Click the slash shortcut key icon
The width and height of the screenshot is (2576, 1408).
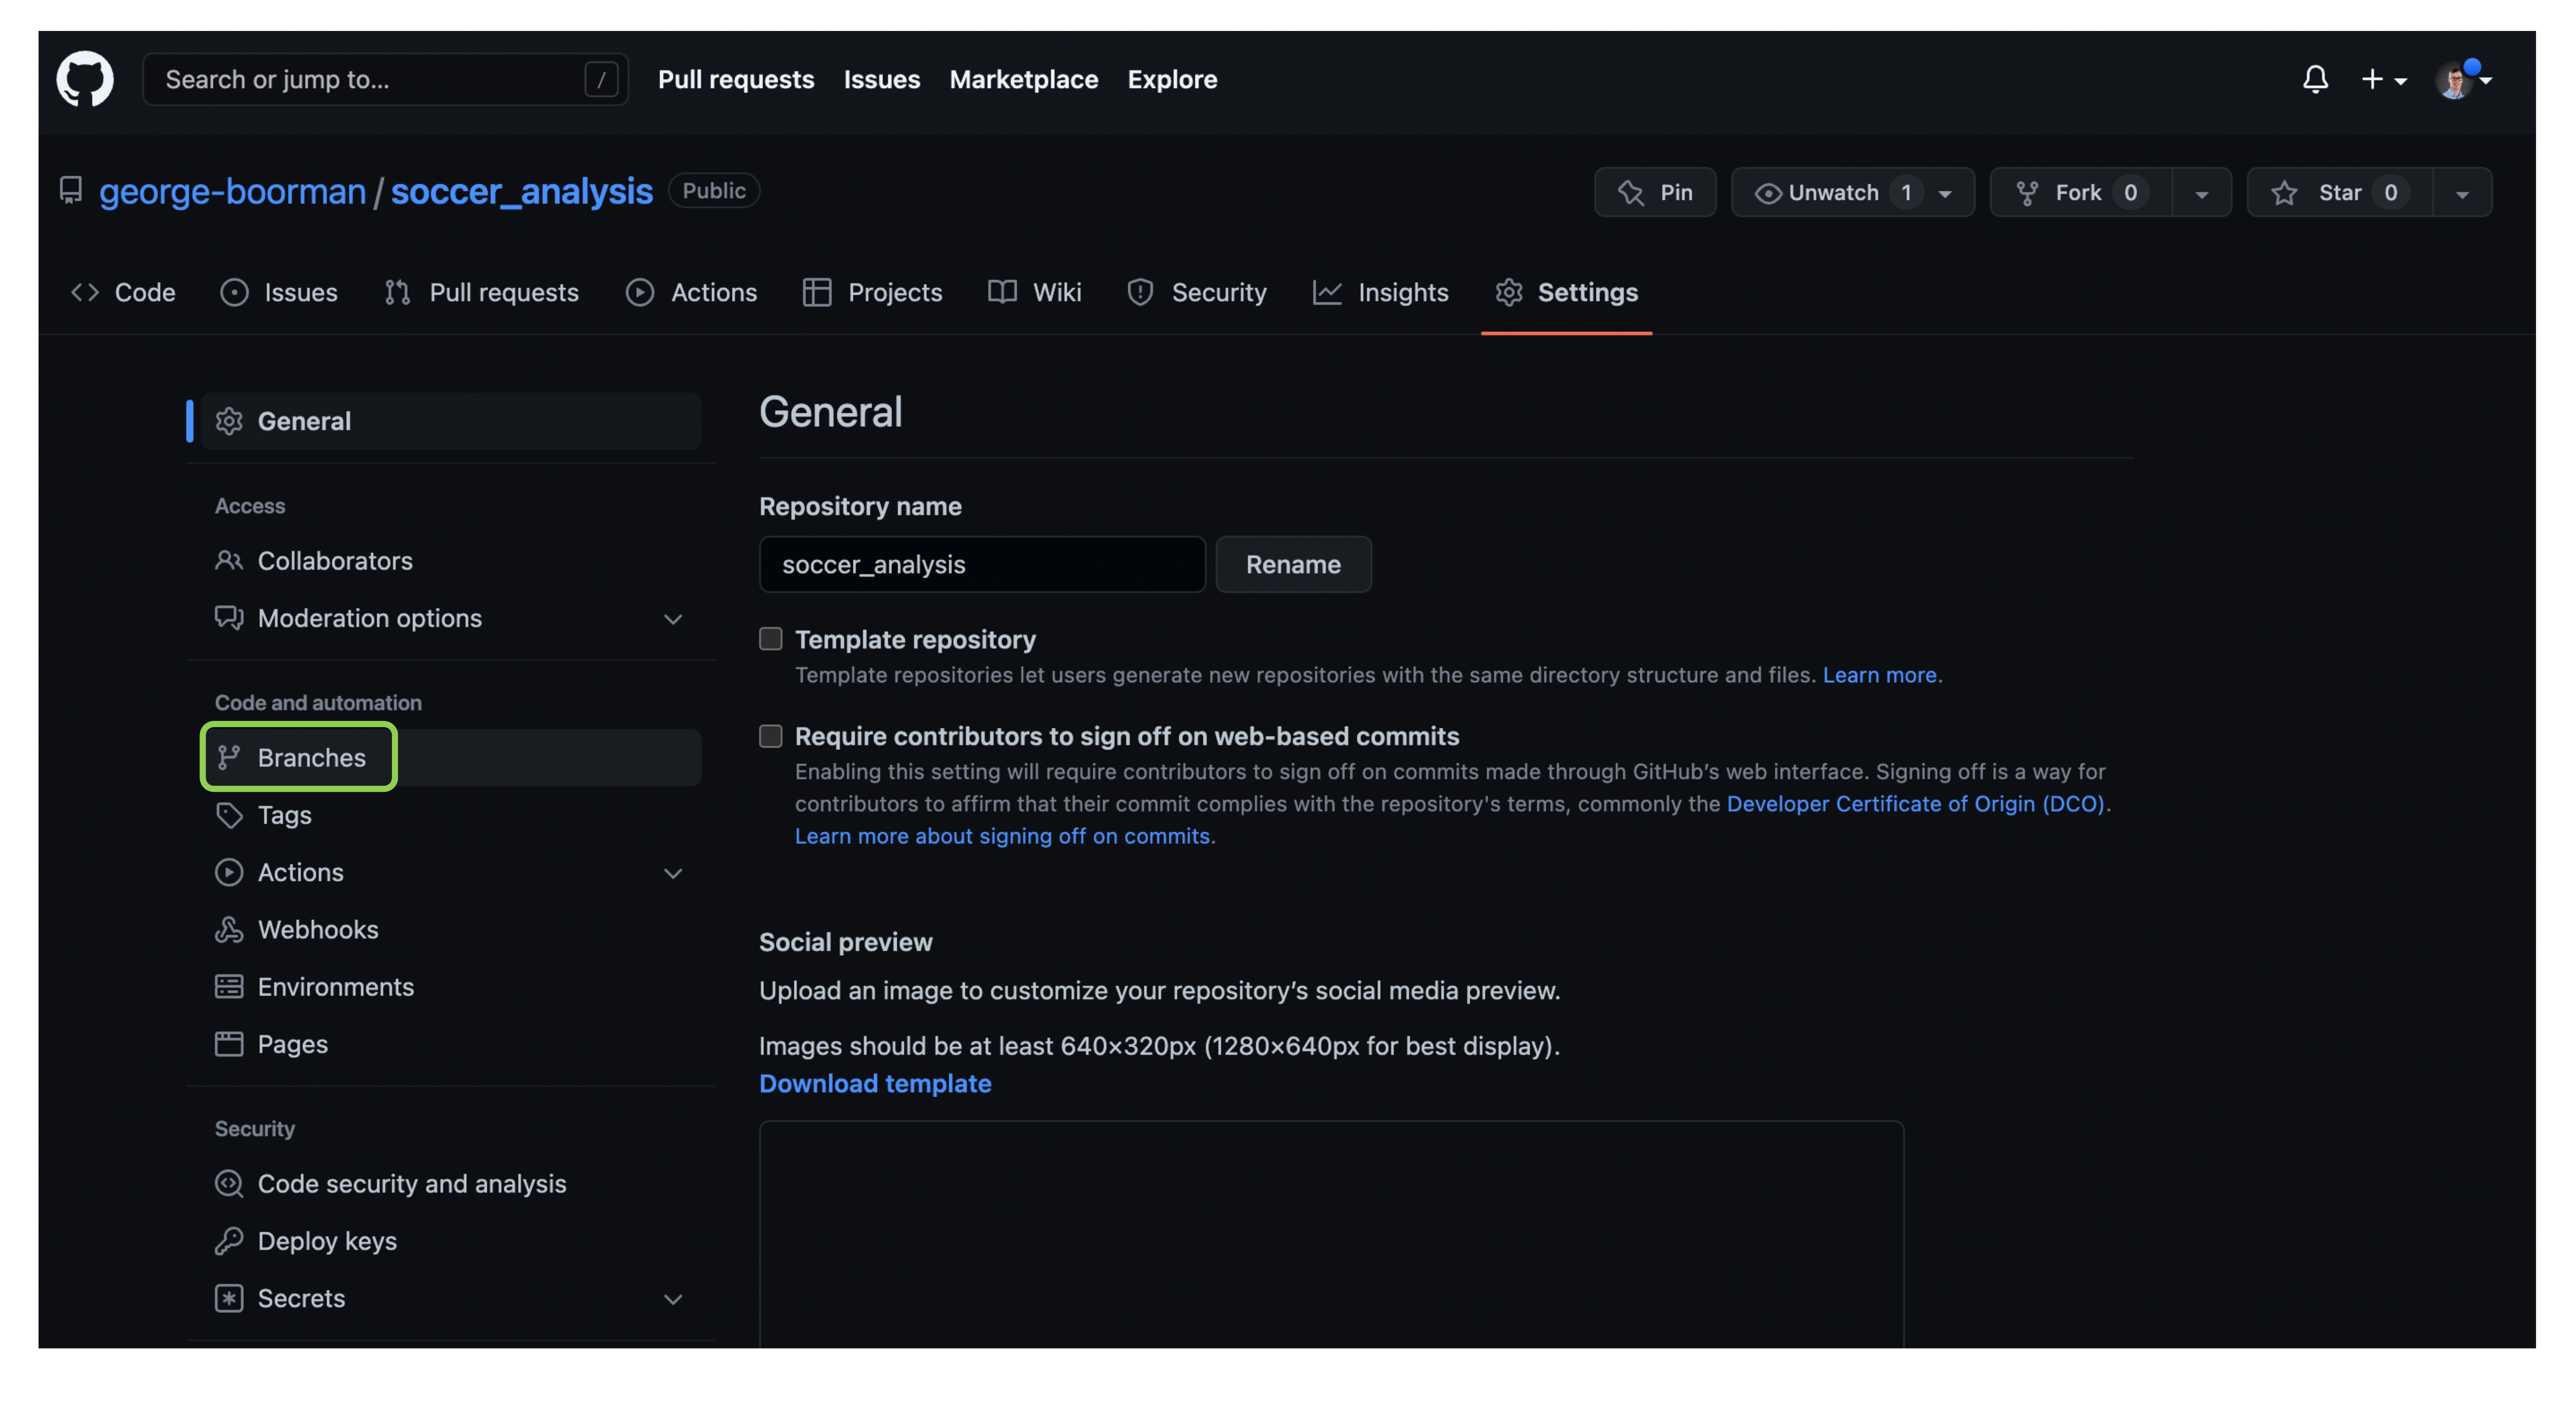601,79
